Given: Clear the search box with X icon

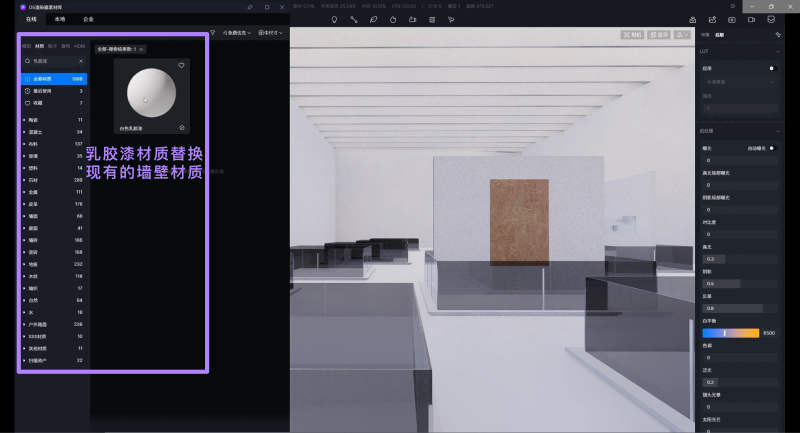Looking at the screenshot, I should pos(81,61).
